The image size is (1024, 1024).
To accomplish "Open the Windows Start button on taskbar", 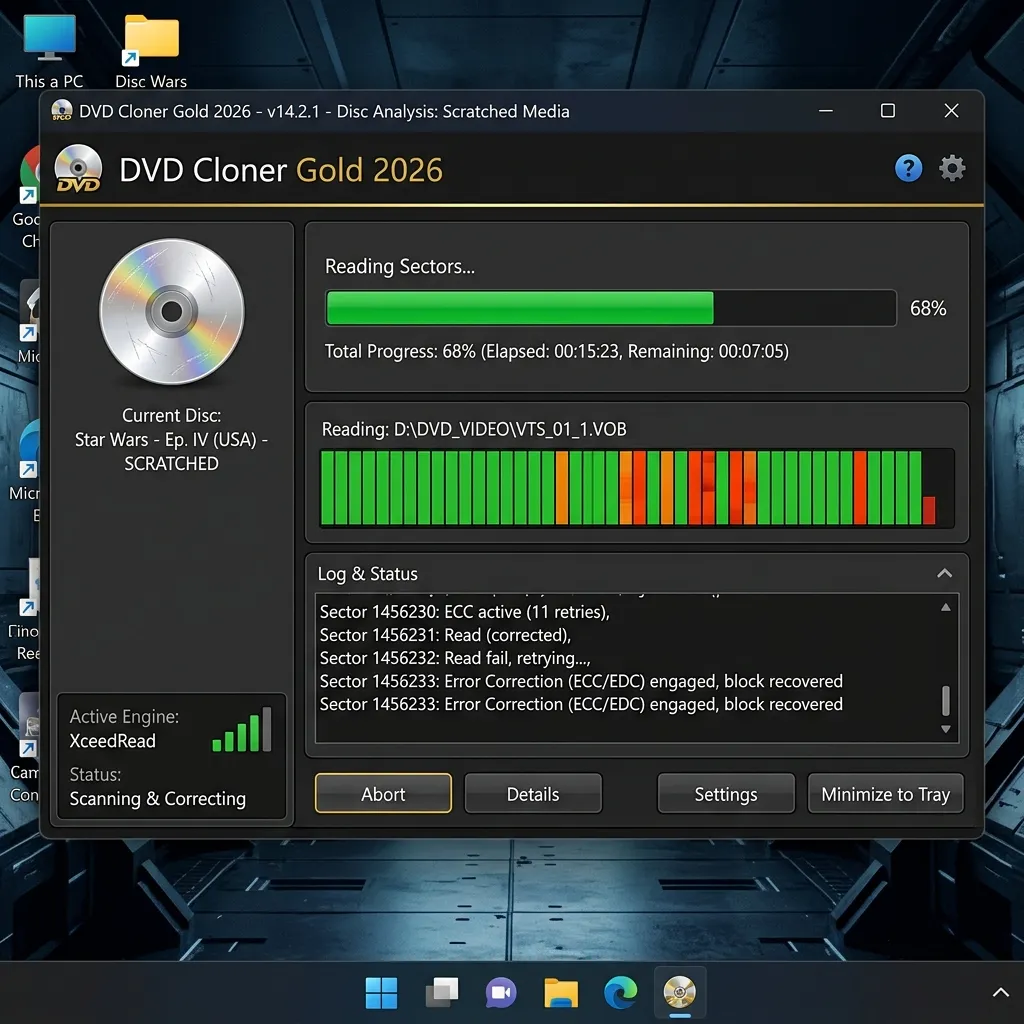I will tap(381, 993).
